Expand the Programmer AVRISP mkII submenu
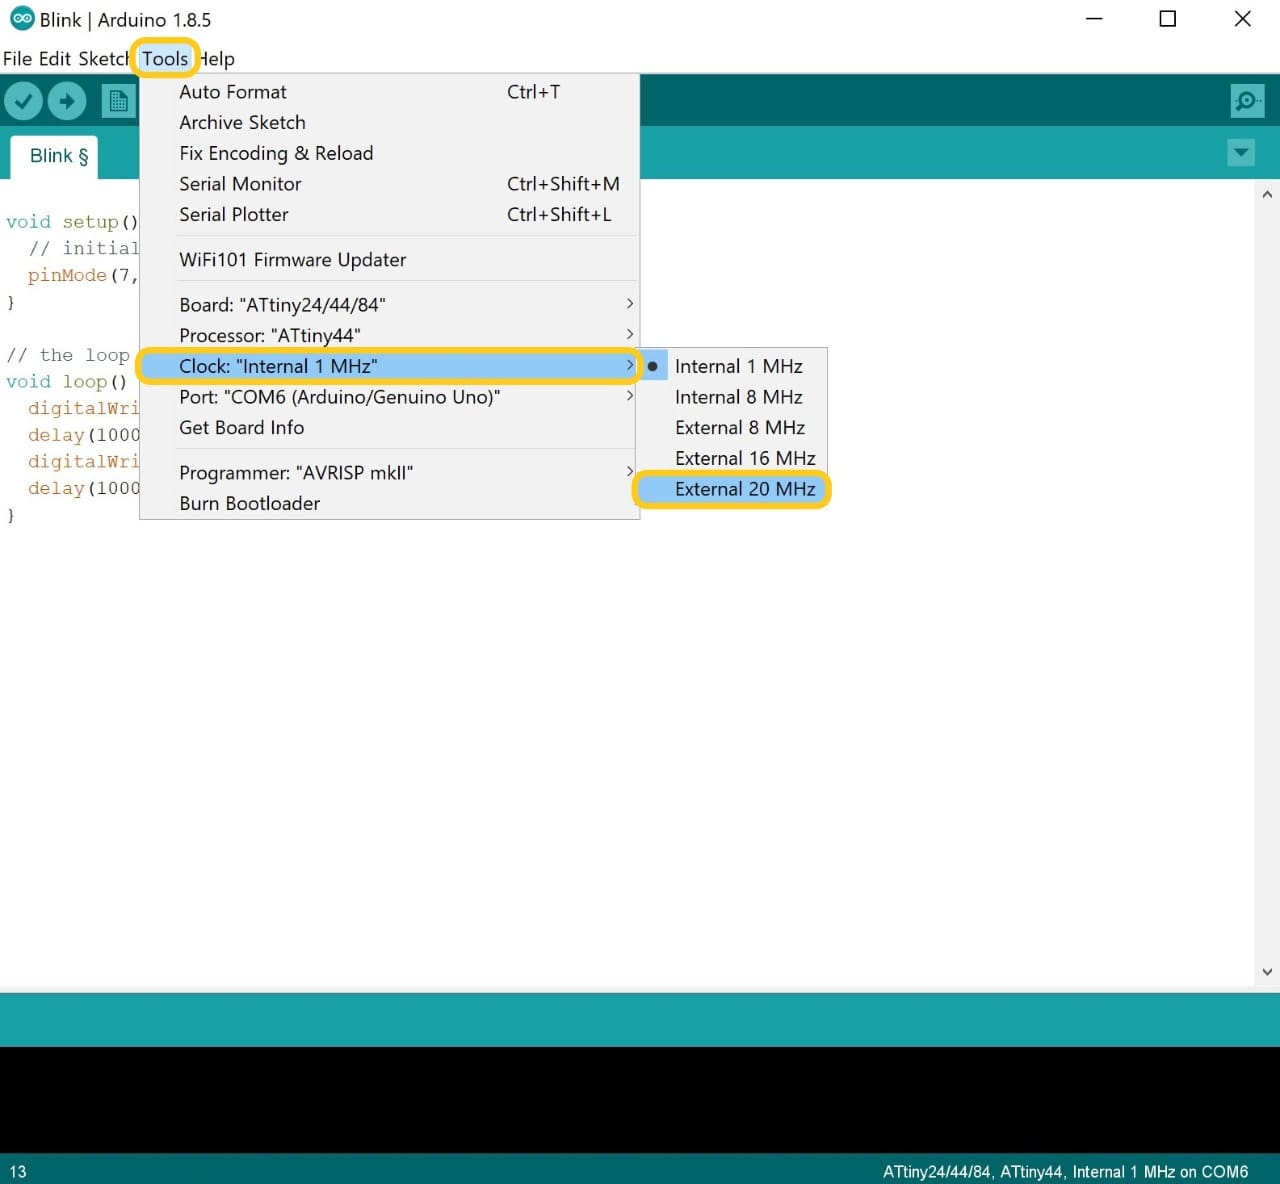1280x1184 pixels. click(x=388, y=473)
